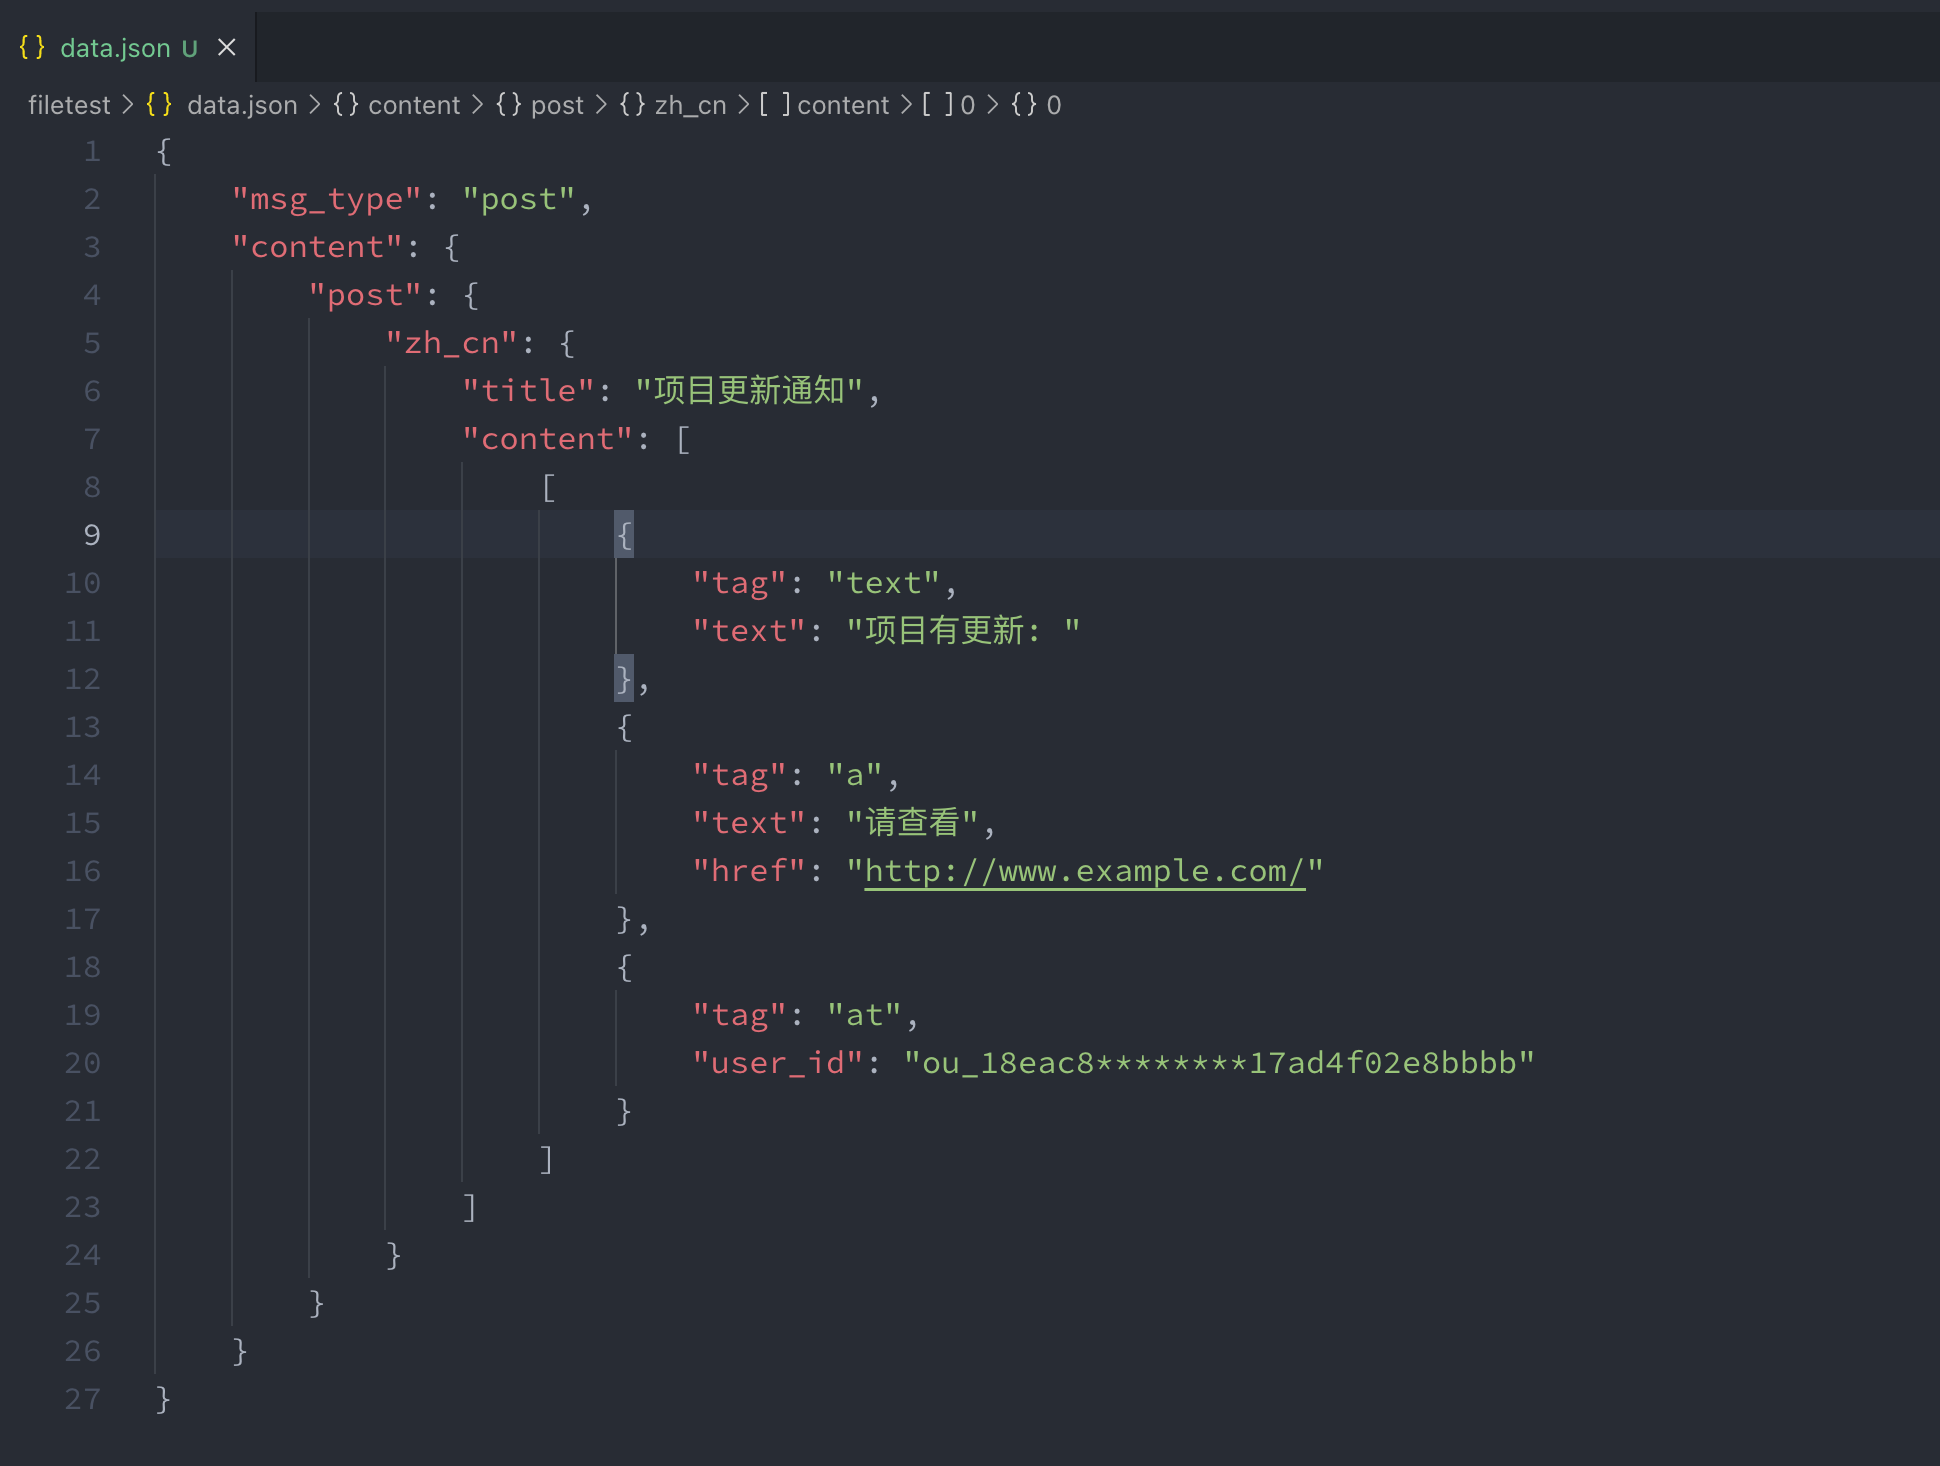Click the JSON file icon in data.json tab
Screen dimensions: 1940x1466
[32, 47]
